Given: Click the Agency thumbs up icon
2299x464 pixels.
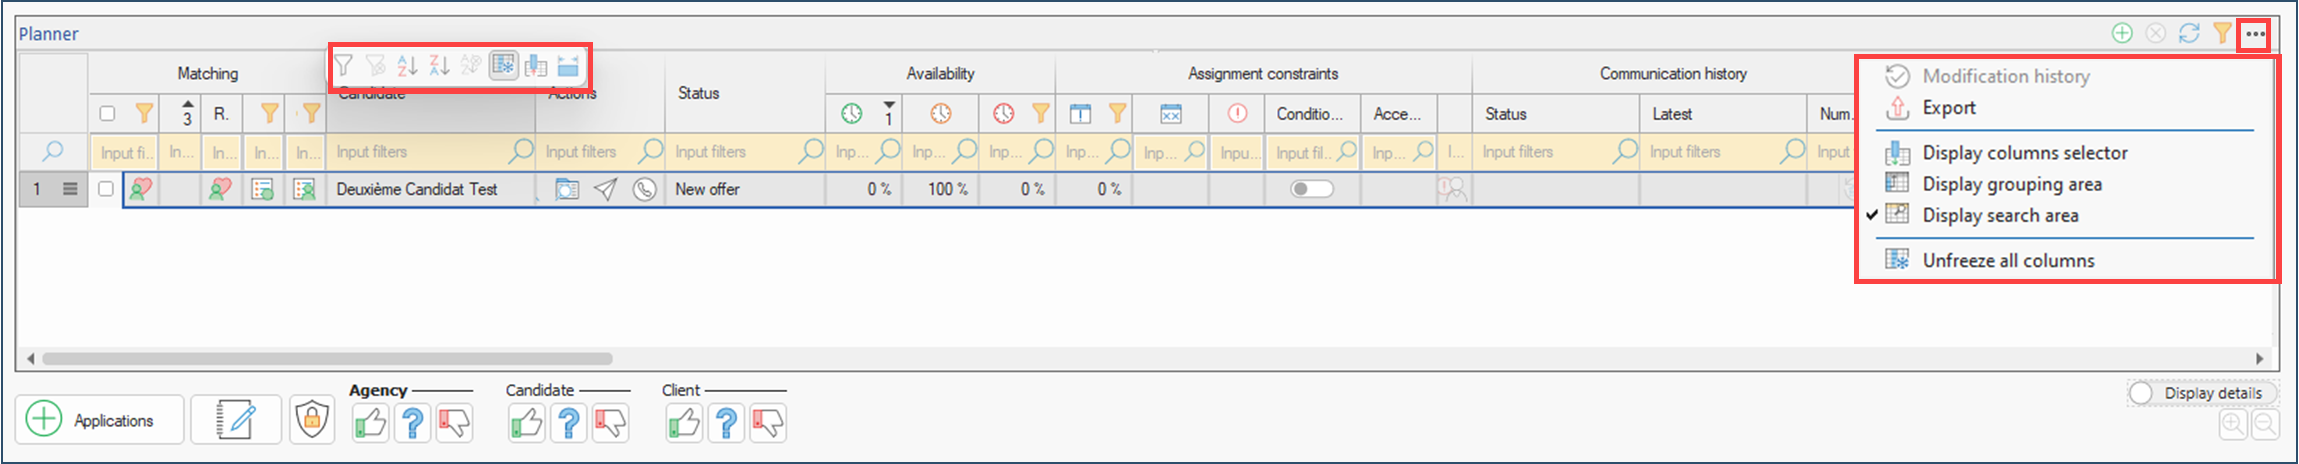Looking at the screenshot, I should click(370, 423).
